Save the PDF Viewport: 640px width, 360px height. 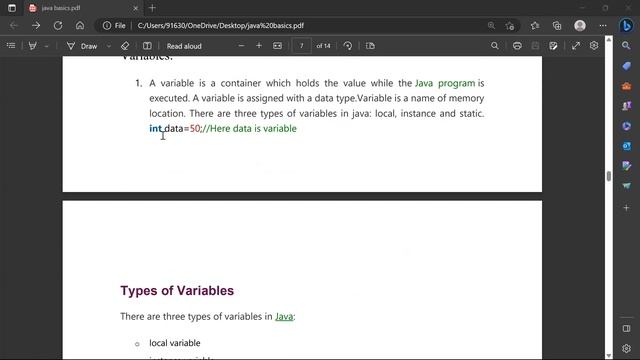pos(535,46)
